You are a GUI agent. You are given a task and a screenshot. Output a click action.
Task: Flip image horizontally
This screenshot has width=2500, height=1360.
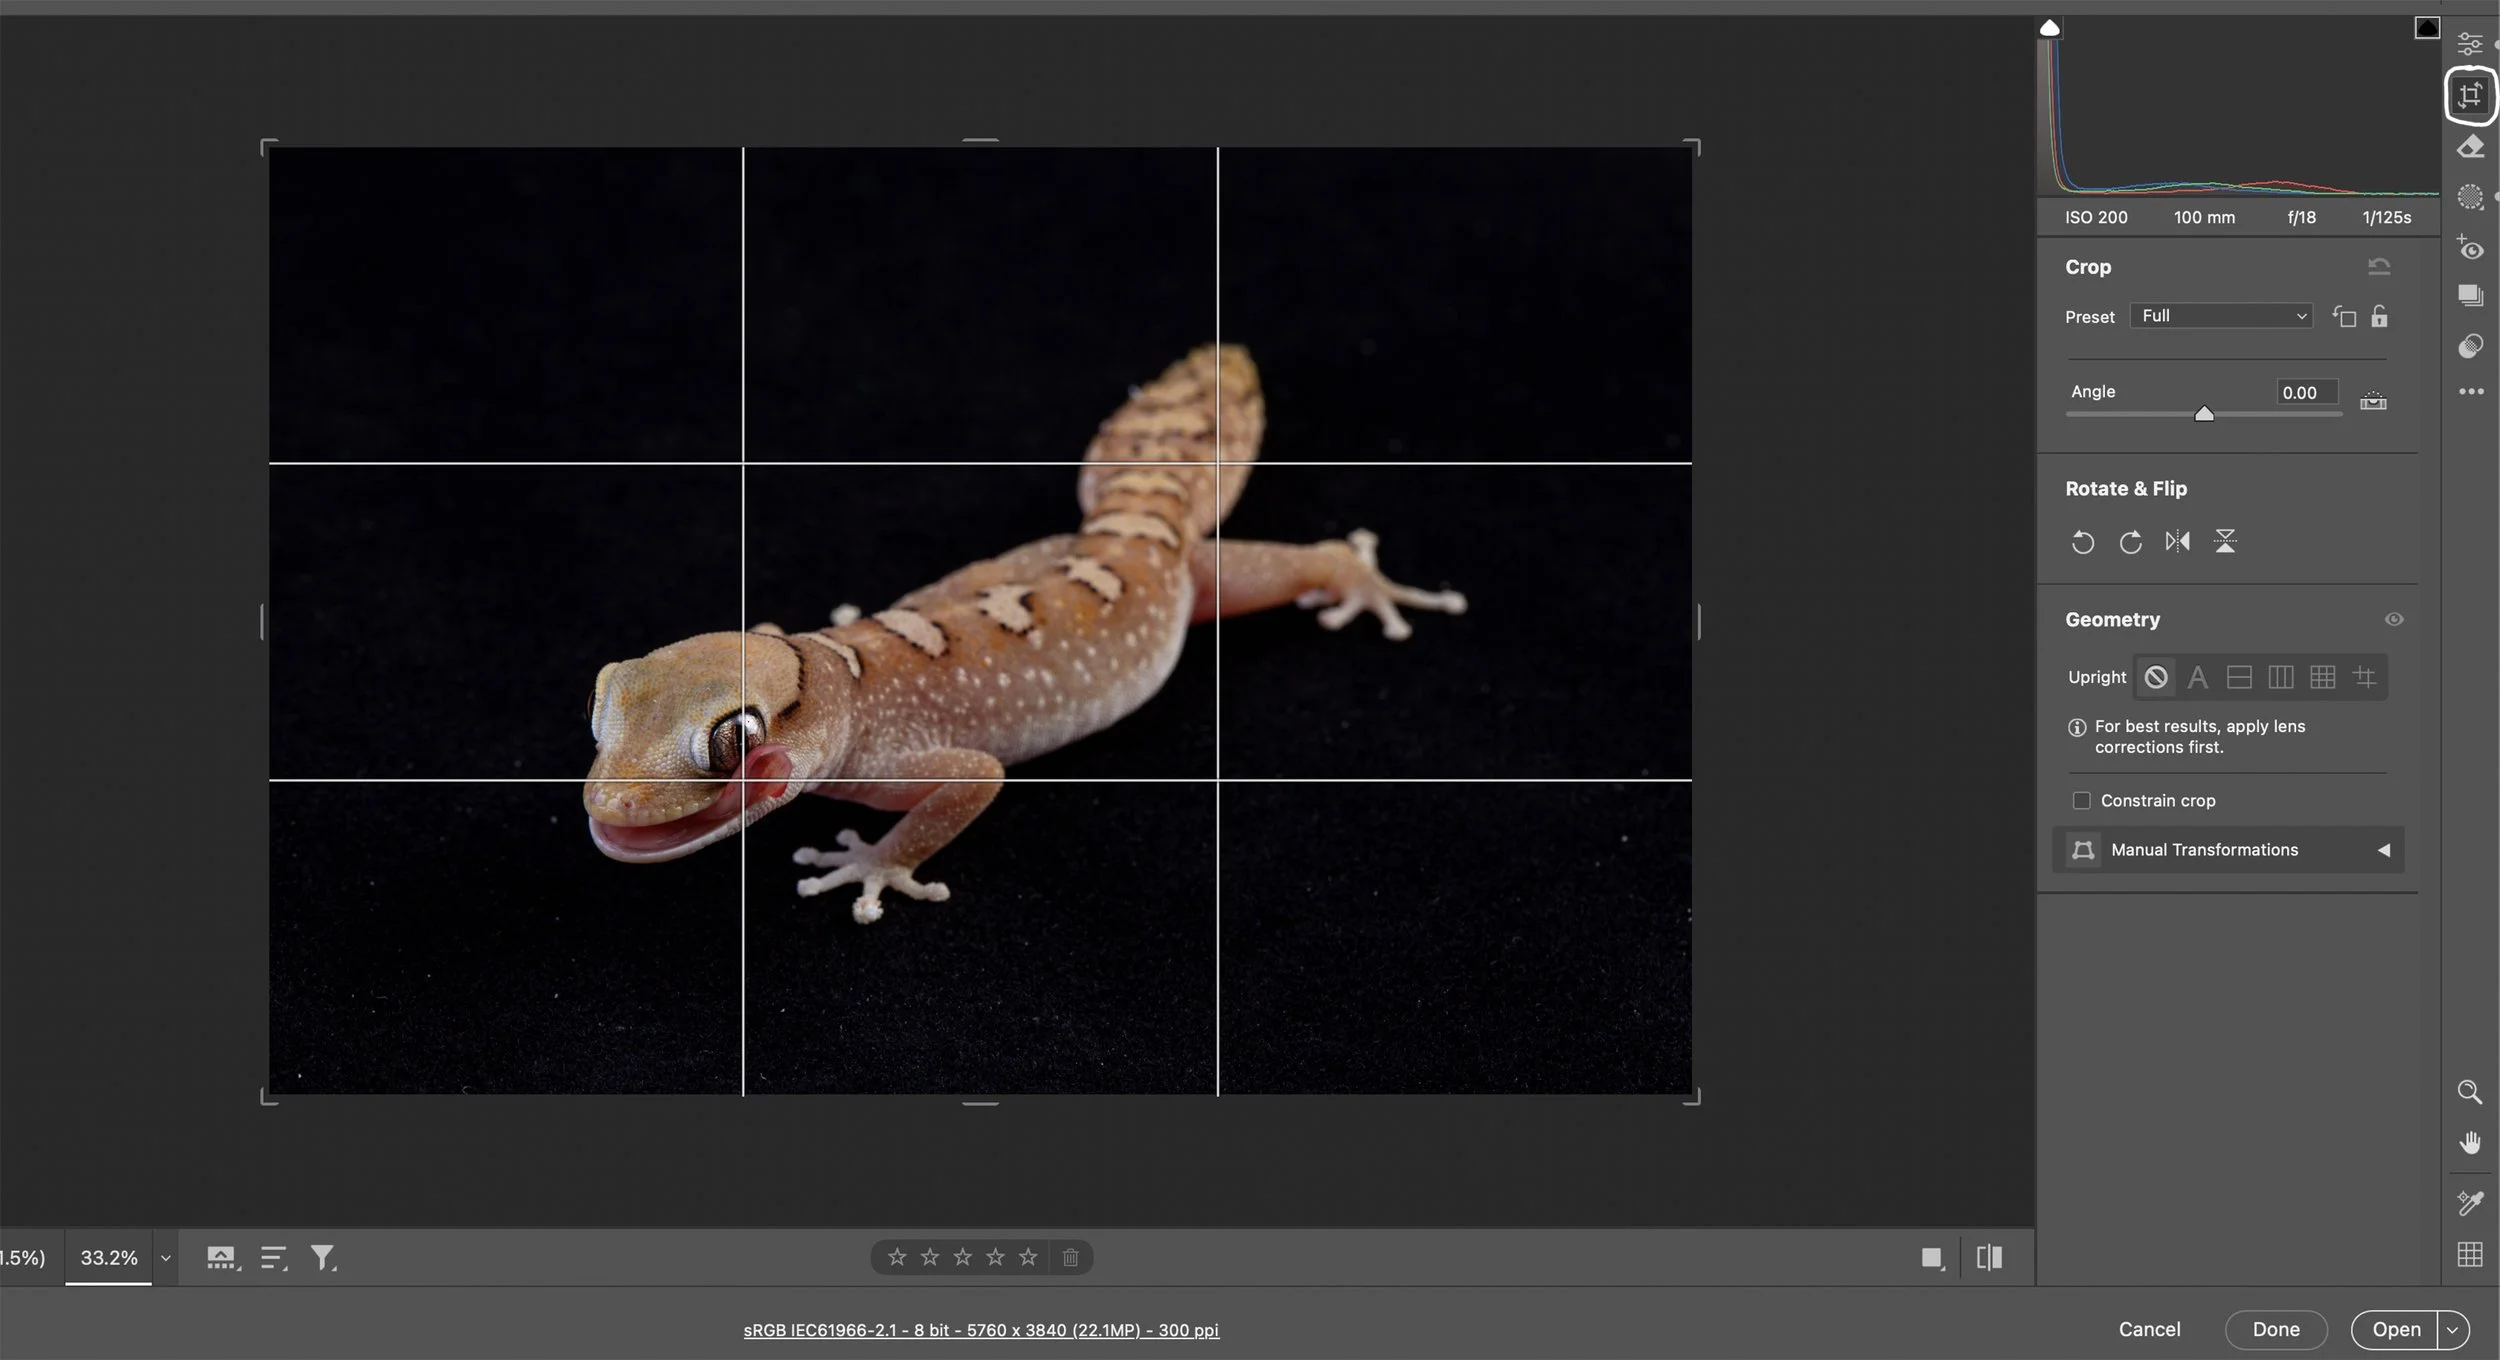point(2177,542)
